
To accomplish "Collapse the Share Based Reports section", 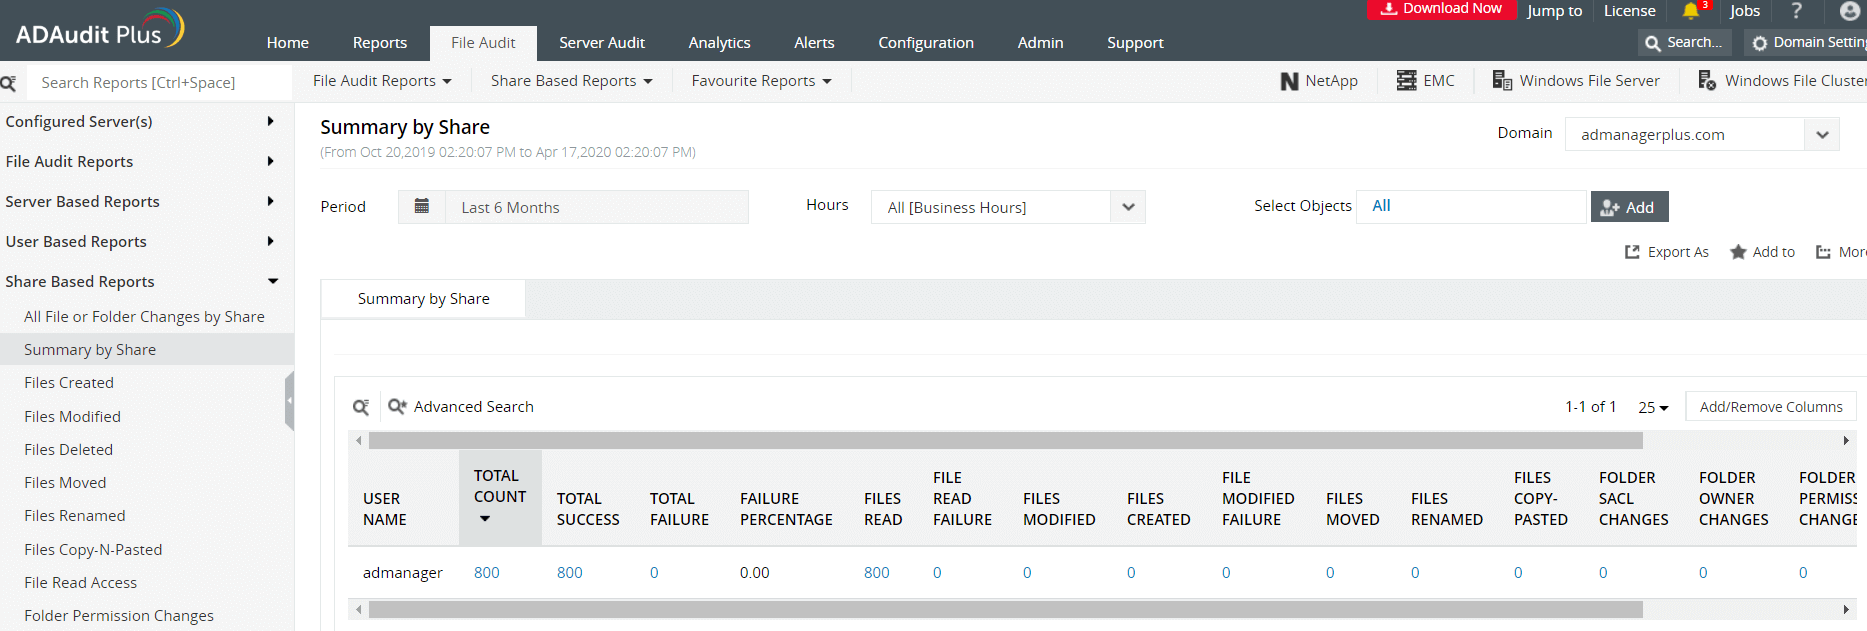I will (x=140, y=281).
